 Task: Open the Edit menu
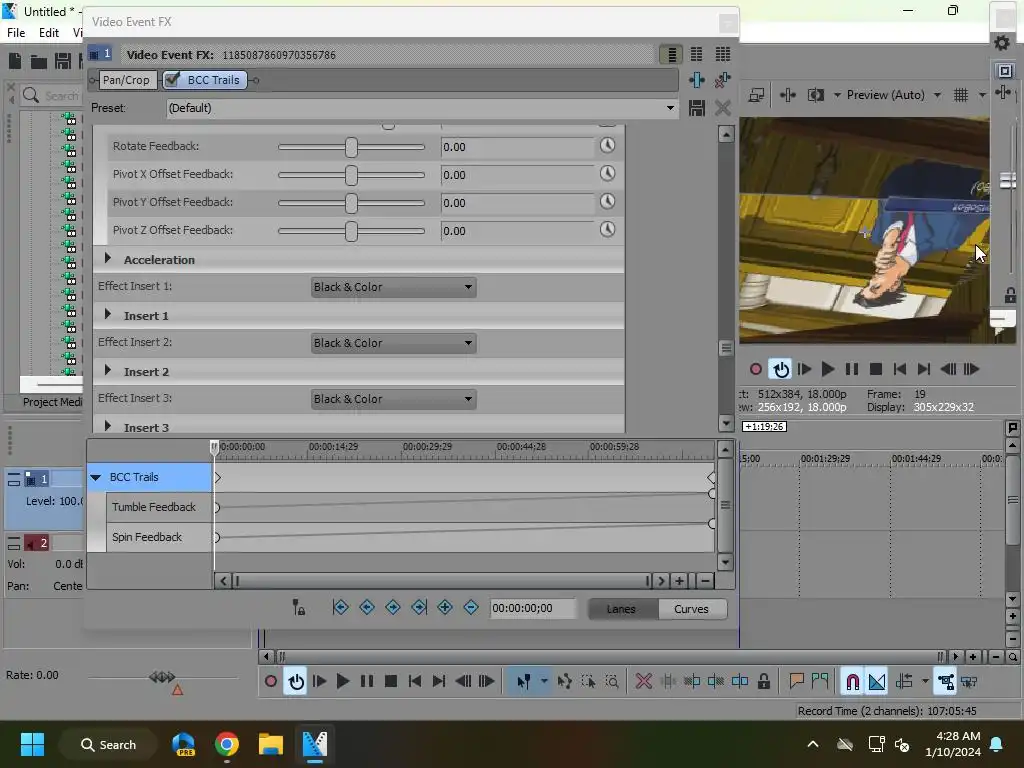pos(49,33)
